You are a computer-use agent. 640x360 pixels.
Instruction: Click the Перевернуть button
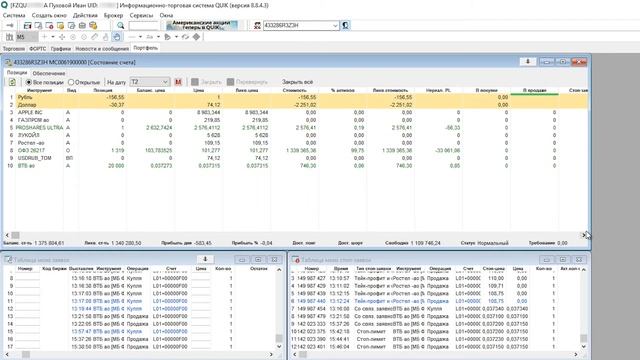[247, 82]
